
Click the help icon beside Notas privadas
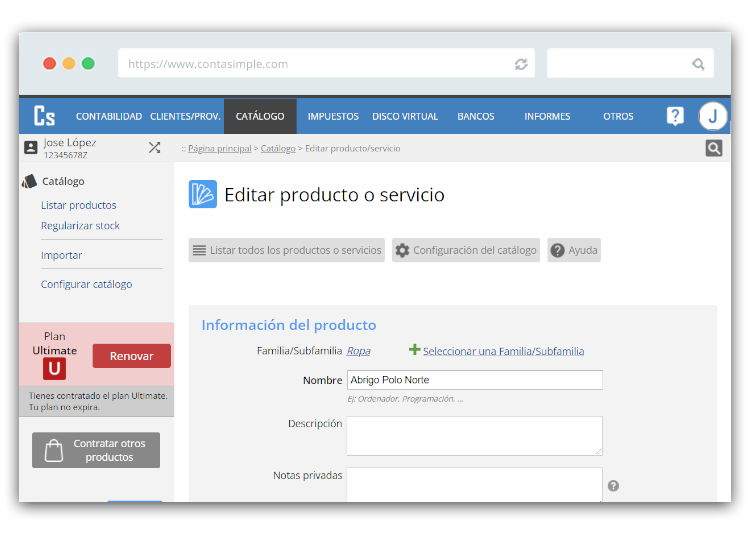[613, 486]
